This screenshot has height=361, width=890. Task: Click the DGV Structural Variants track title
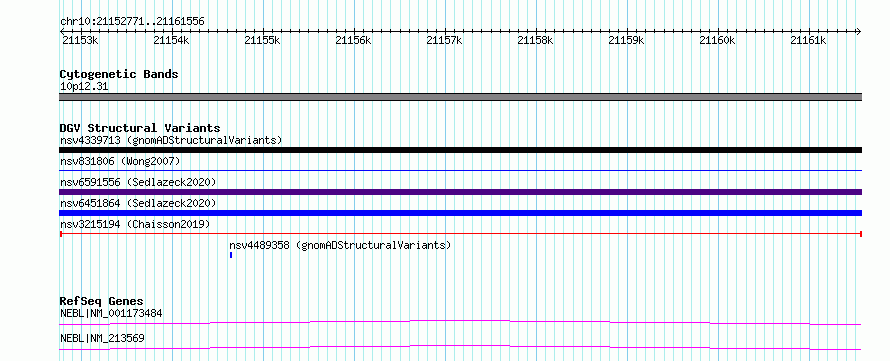point(140,128)
